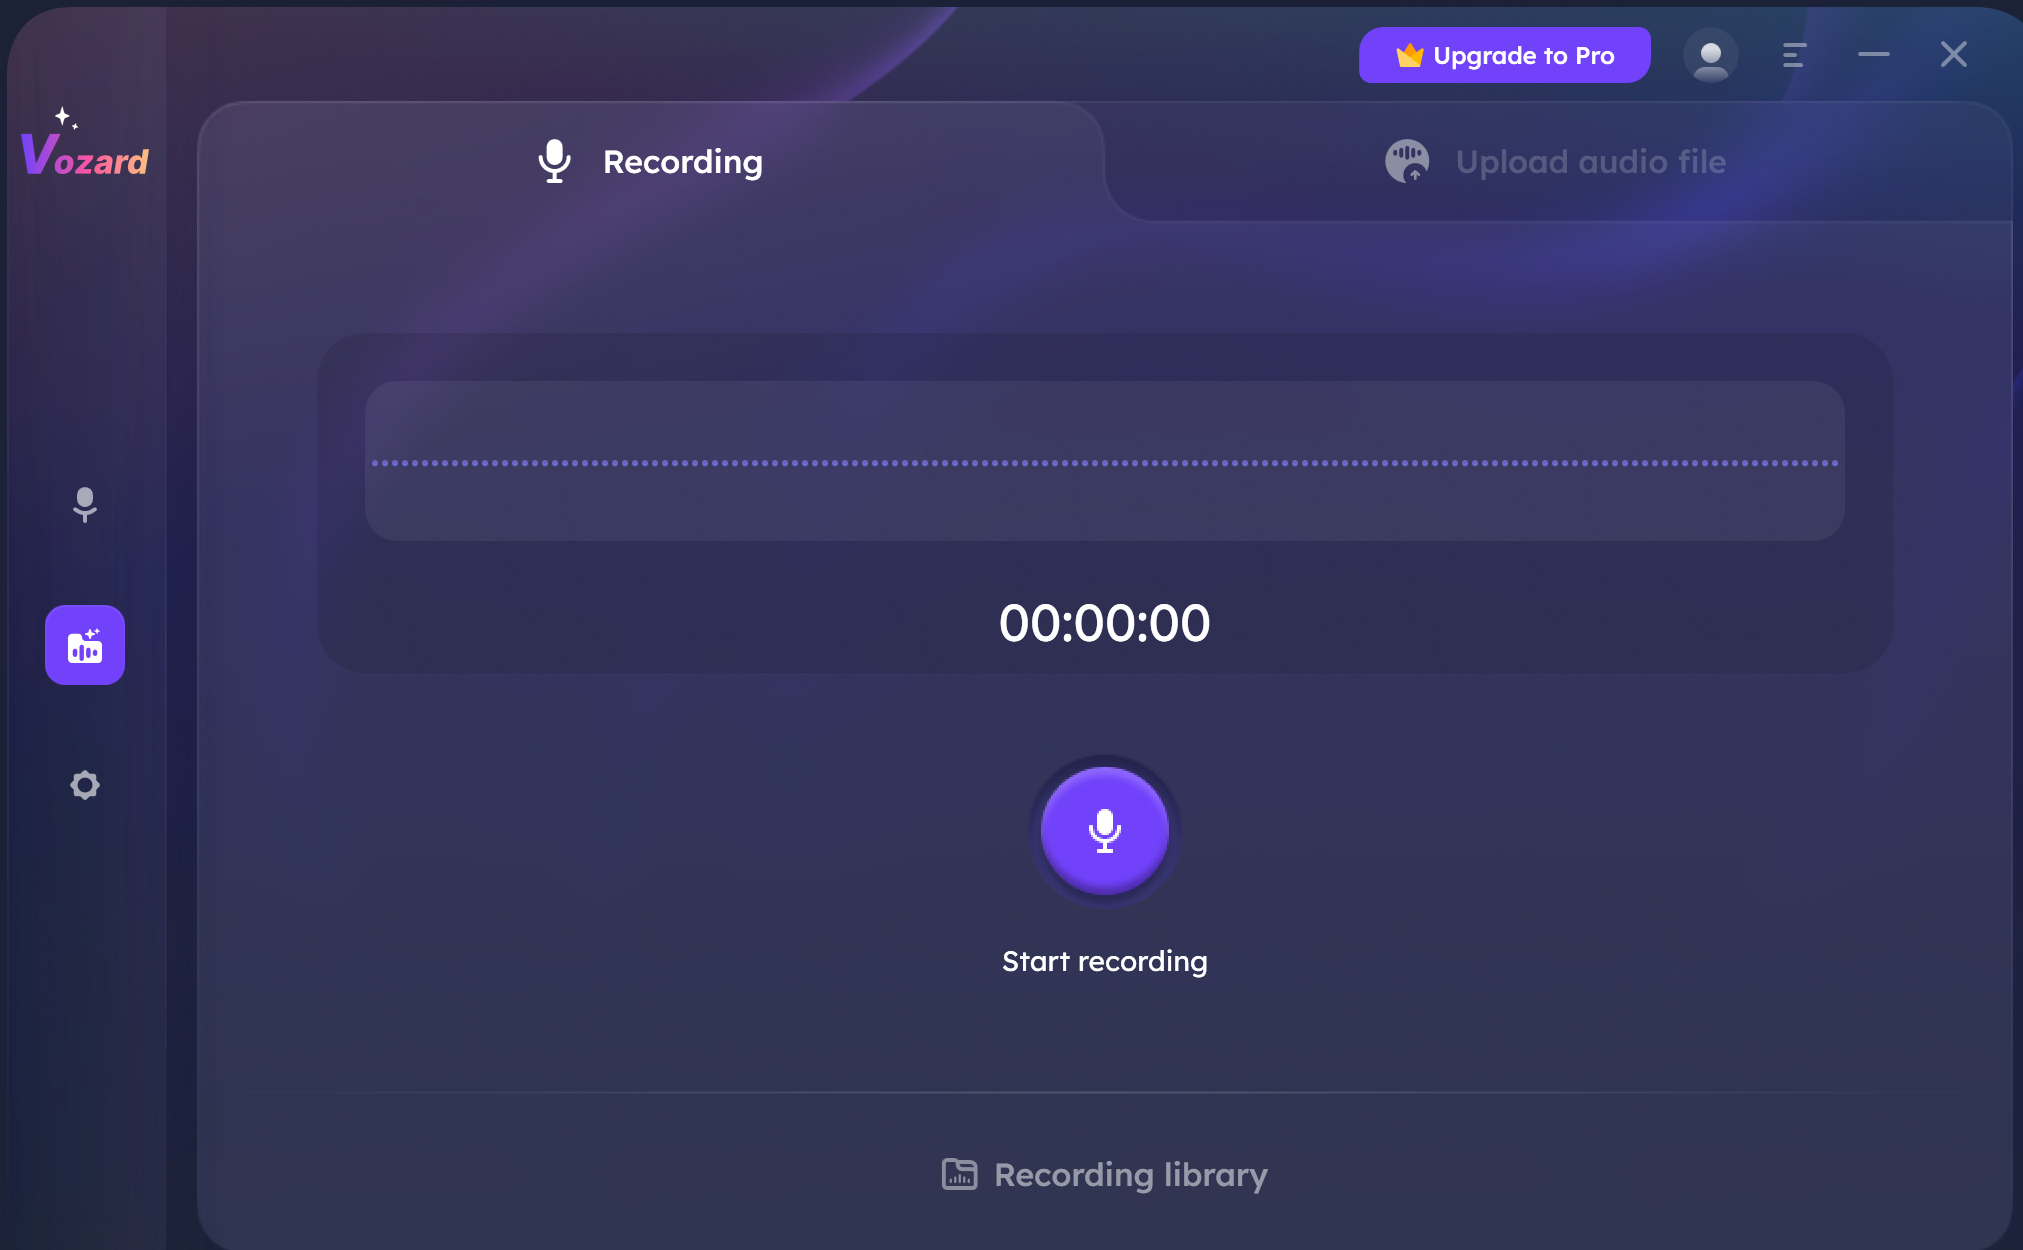Click the analytics dashboard sidebar icon
Screen dimensions: 2023x1250
point(85,645)
